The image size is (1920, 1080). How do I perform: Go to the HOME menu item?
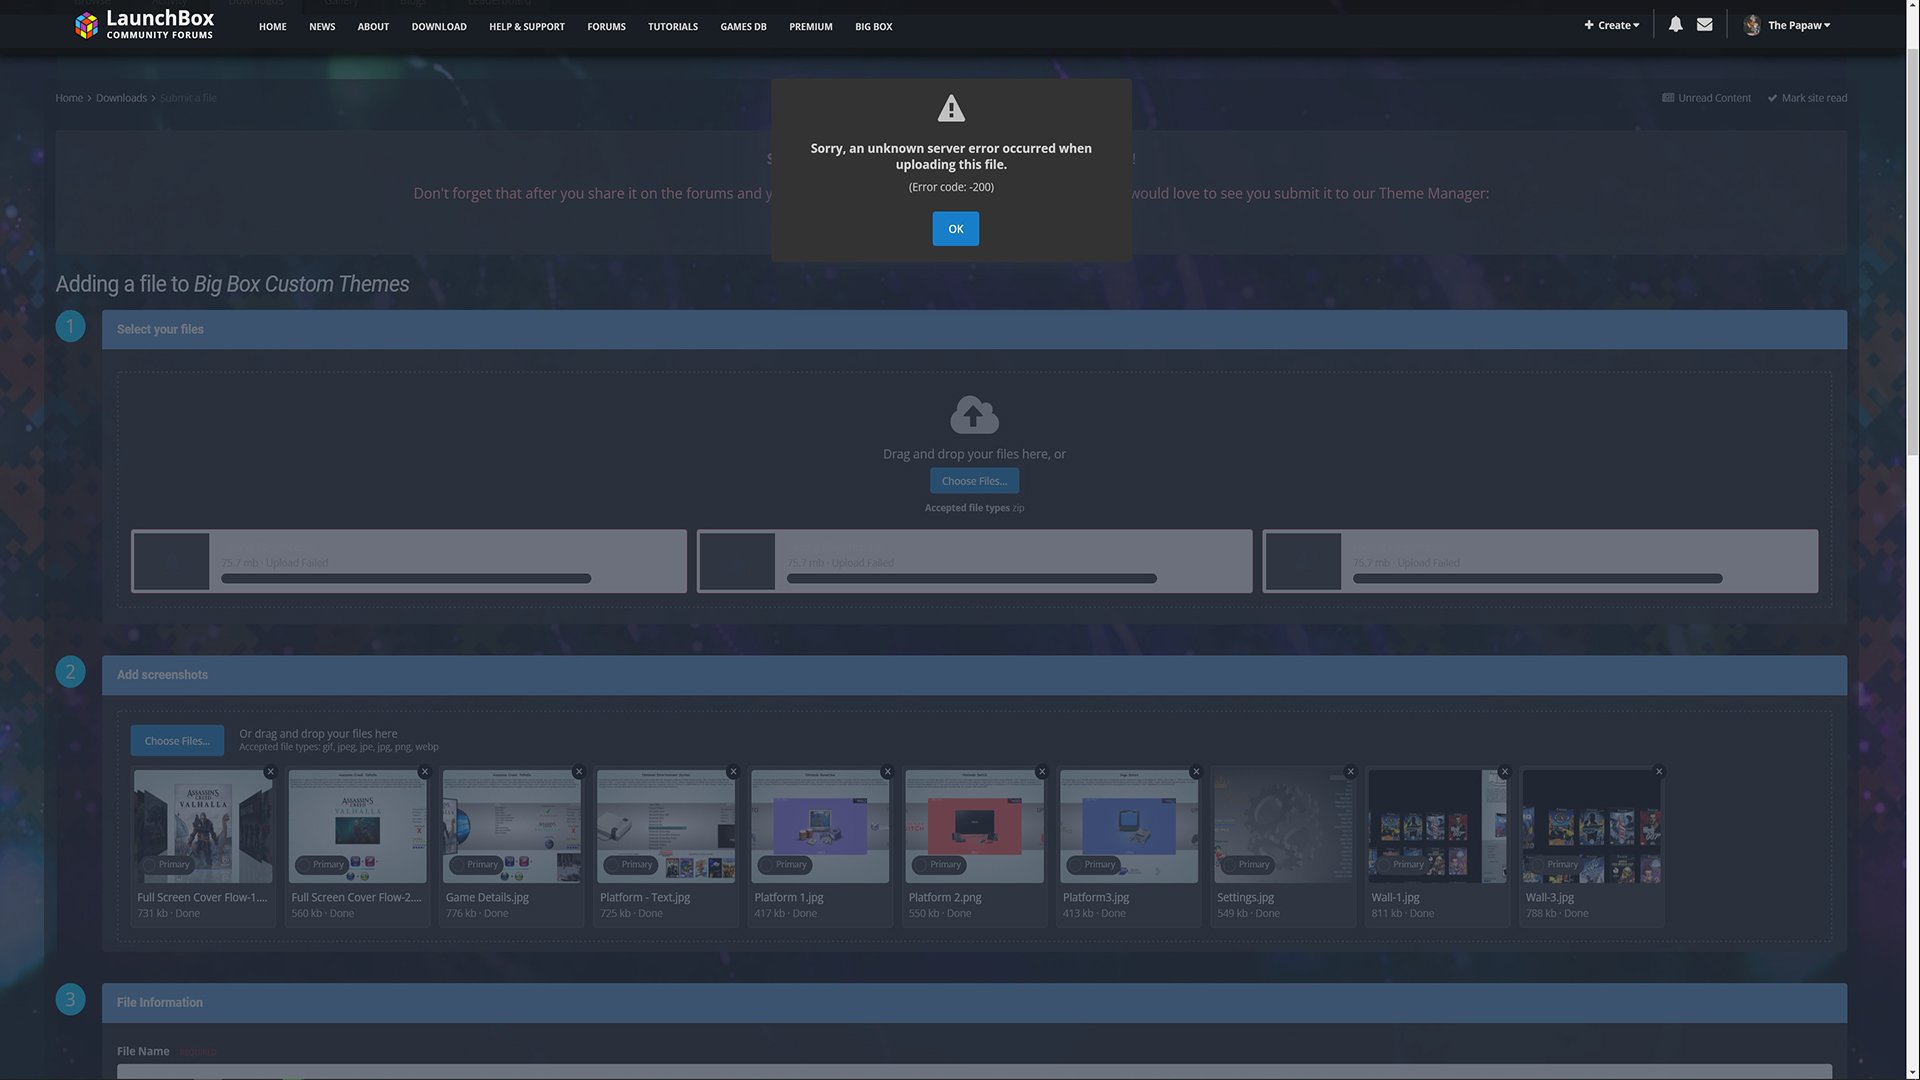tap(272, 27)
